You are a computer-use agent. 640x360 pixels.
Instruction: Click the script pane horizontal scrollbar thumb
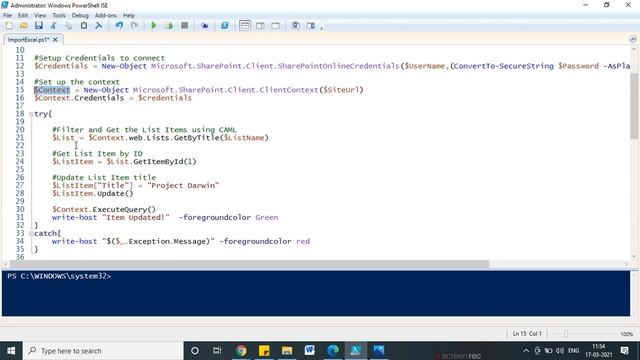[249, 264]
